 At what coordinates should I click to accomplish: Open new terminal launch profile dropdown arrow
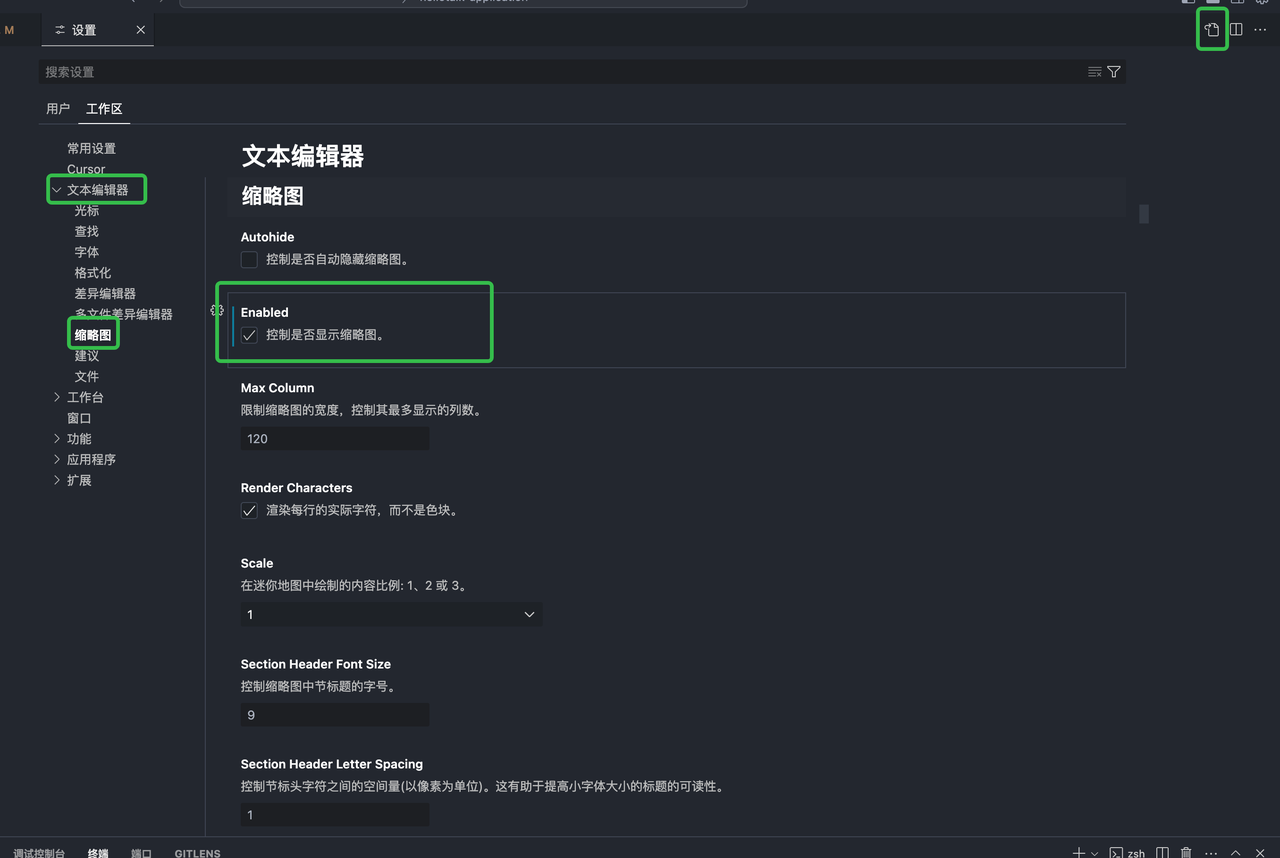pyautogui.click(x=1095, y=853)
